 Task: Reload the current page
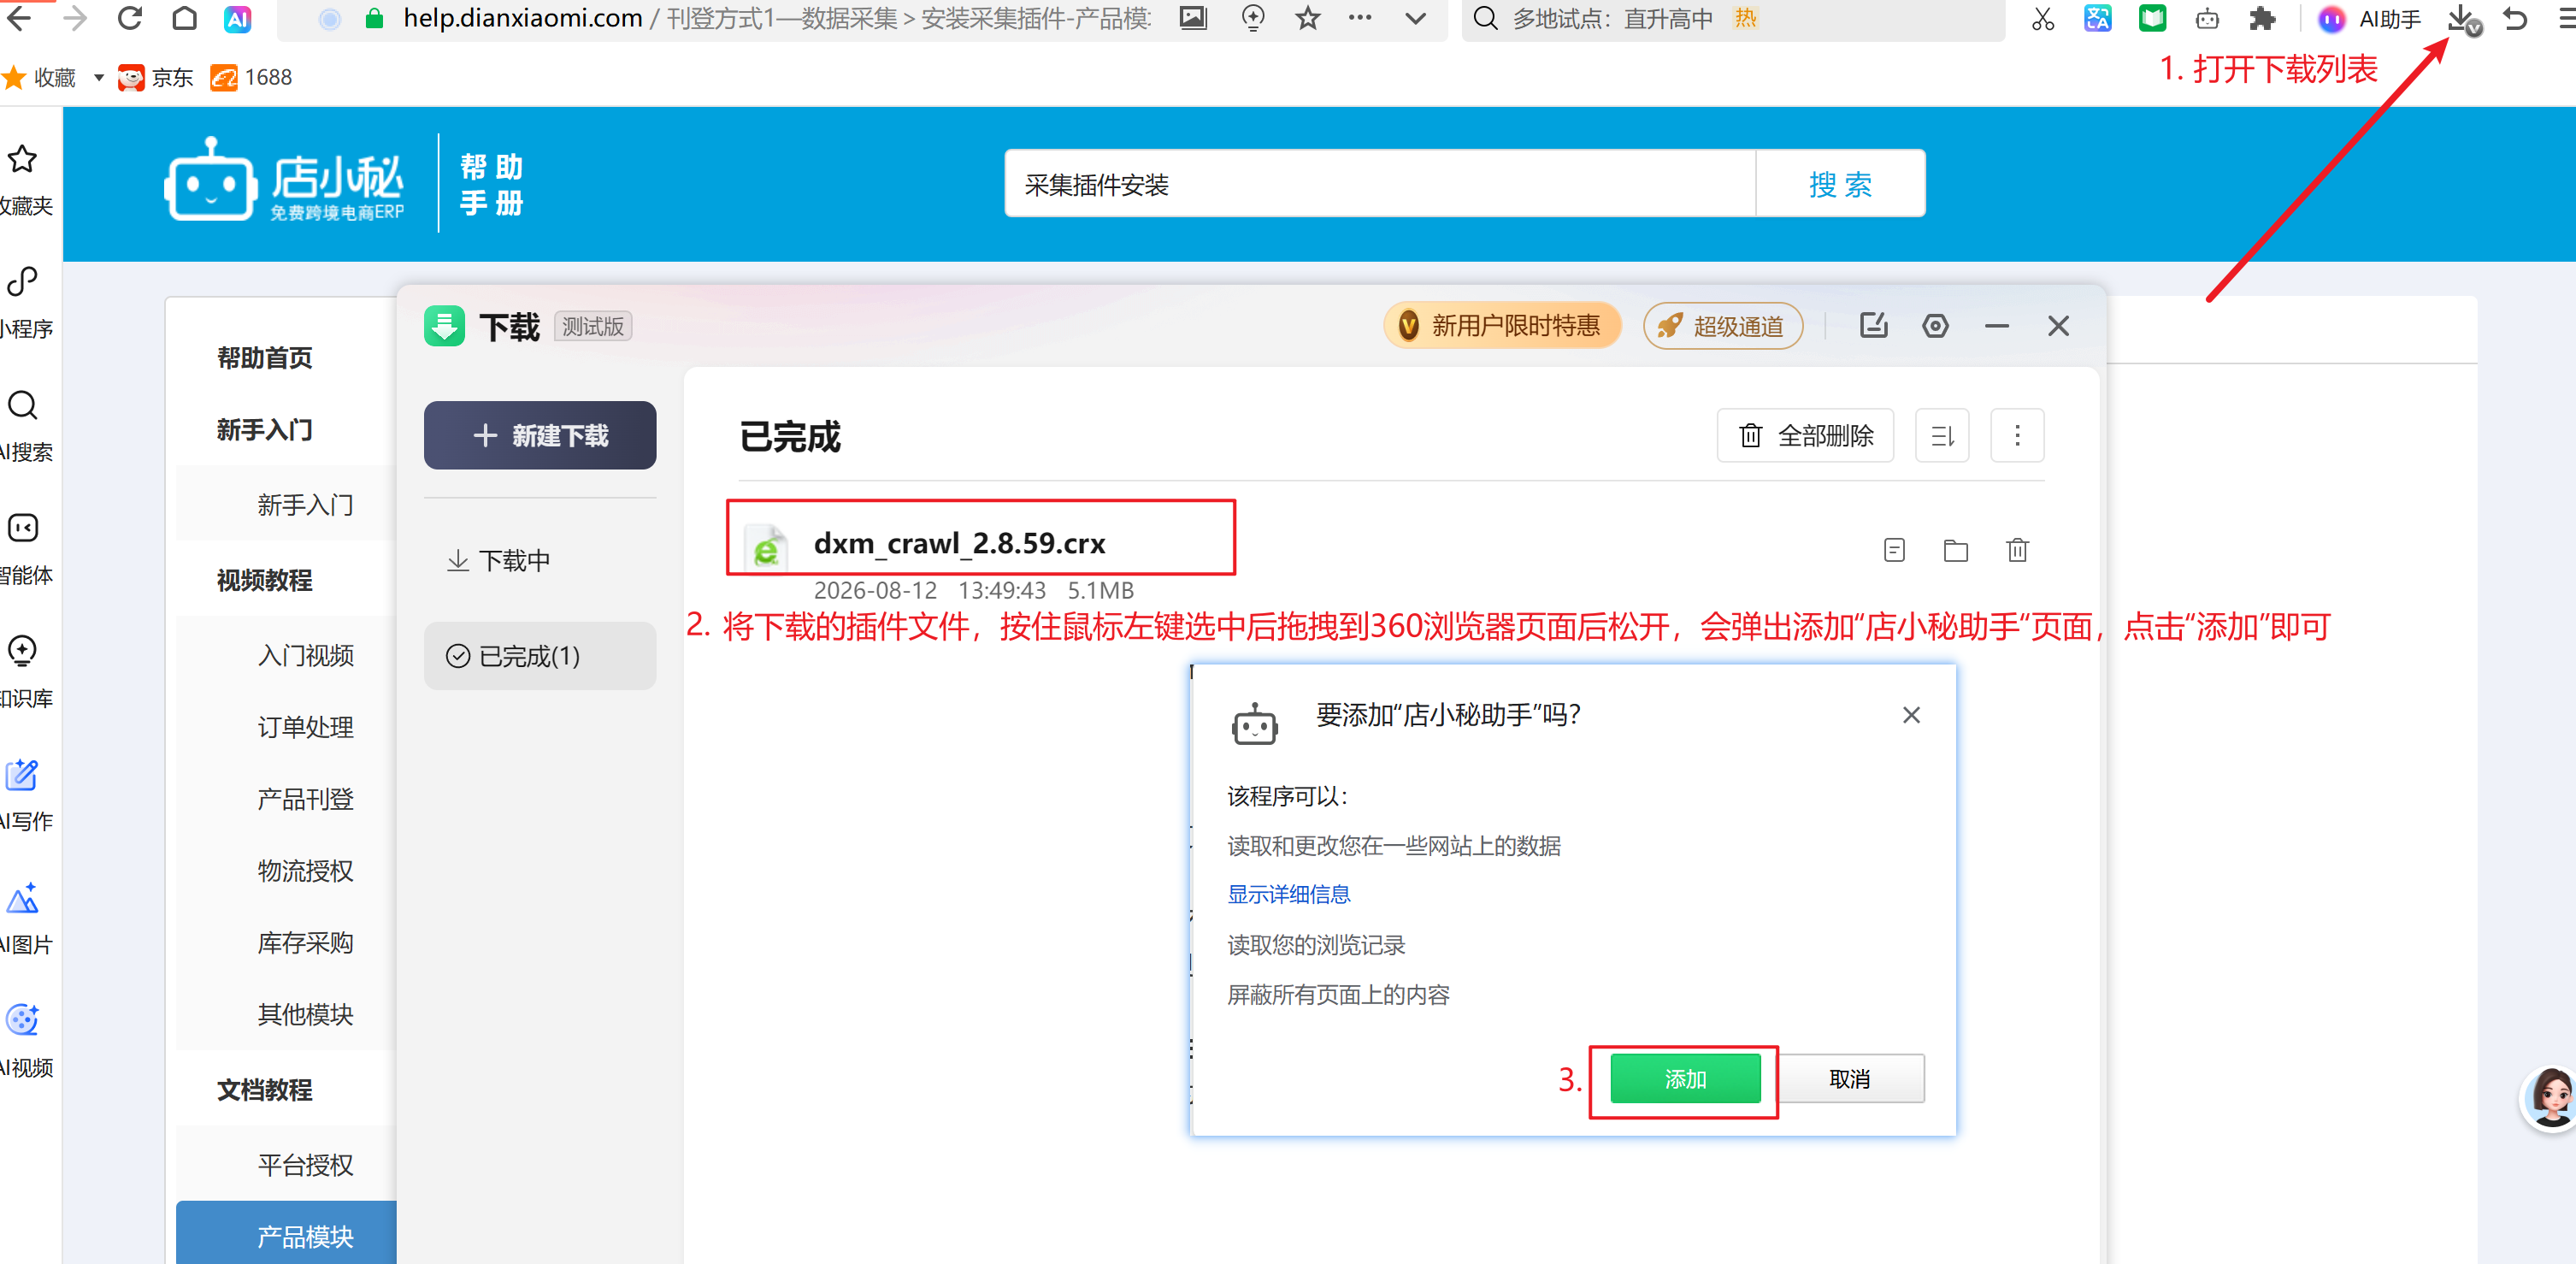[130, 17]
